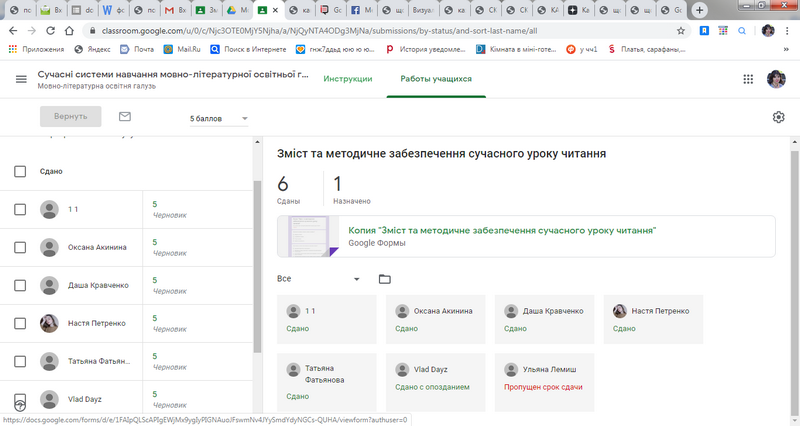Open the Все filter dropdown
This screenshot has width=800, height=426.
[x=319, y=279]
